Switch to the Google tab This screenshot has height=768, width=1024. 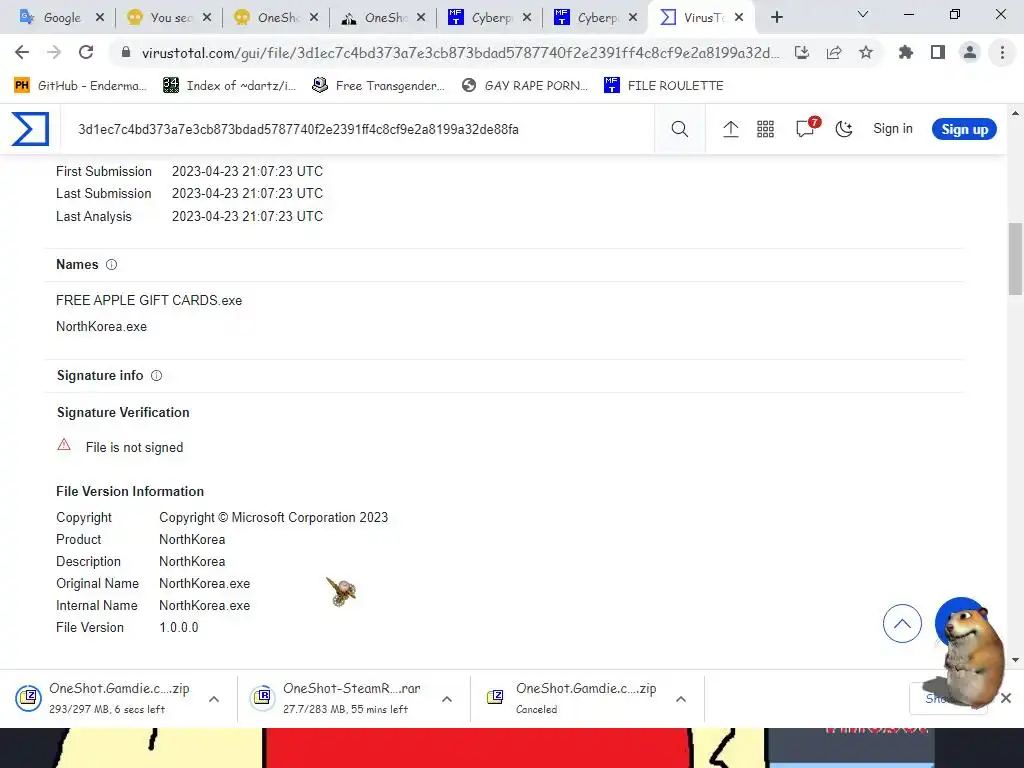[x=59, y=18]
